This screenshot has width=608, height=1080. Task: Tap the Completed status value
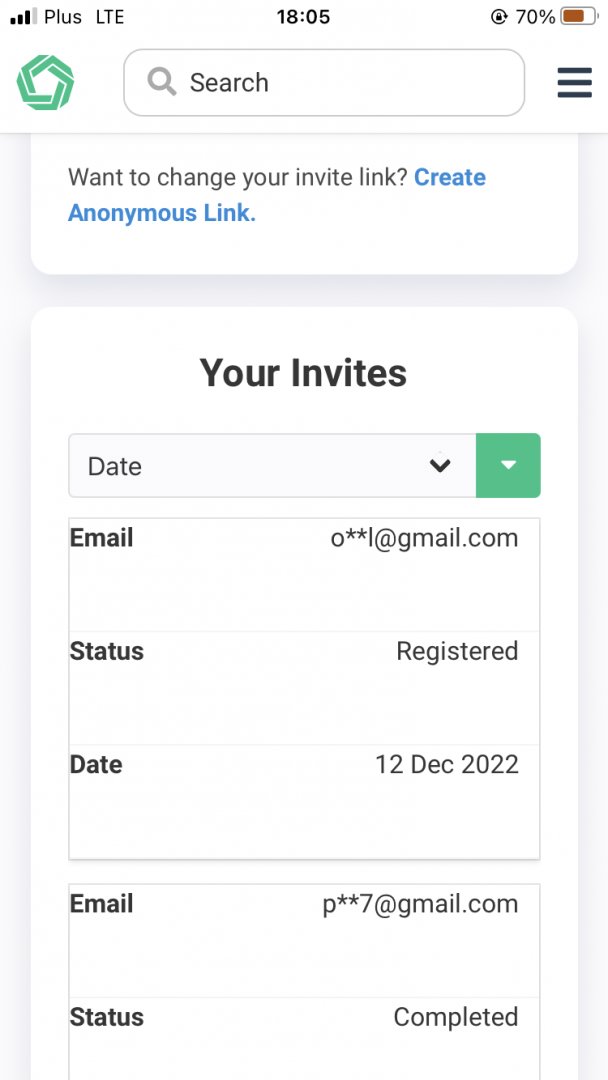click(x=456, y=1018)
